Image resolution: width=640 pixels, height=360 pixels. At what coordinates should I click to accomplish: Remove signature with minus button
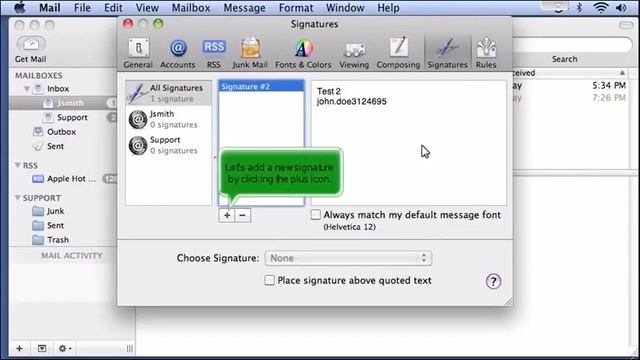point(242,215)
